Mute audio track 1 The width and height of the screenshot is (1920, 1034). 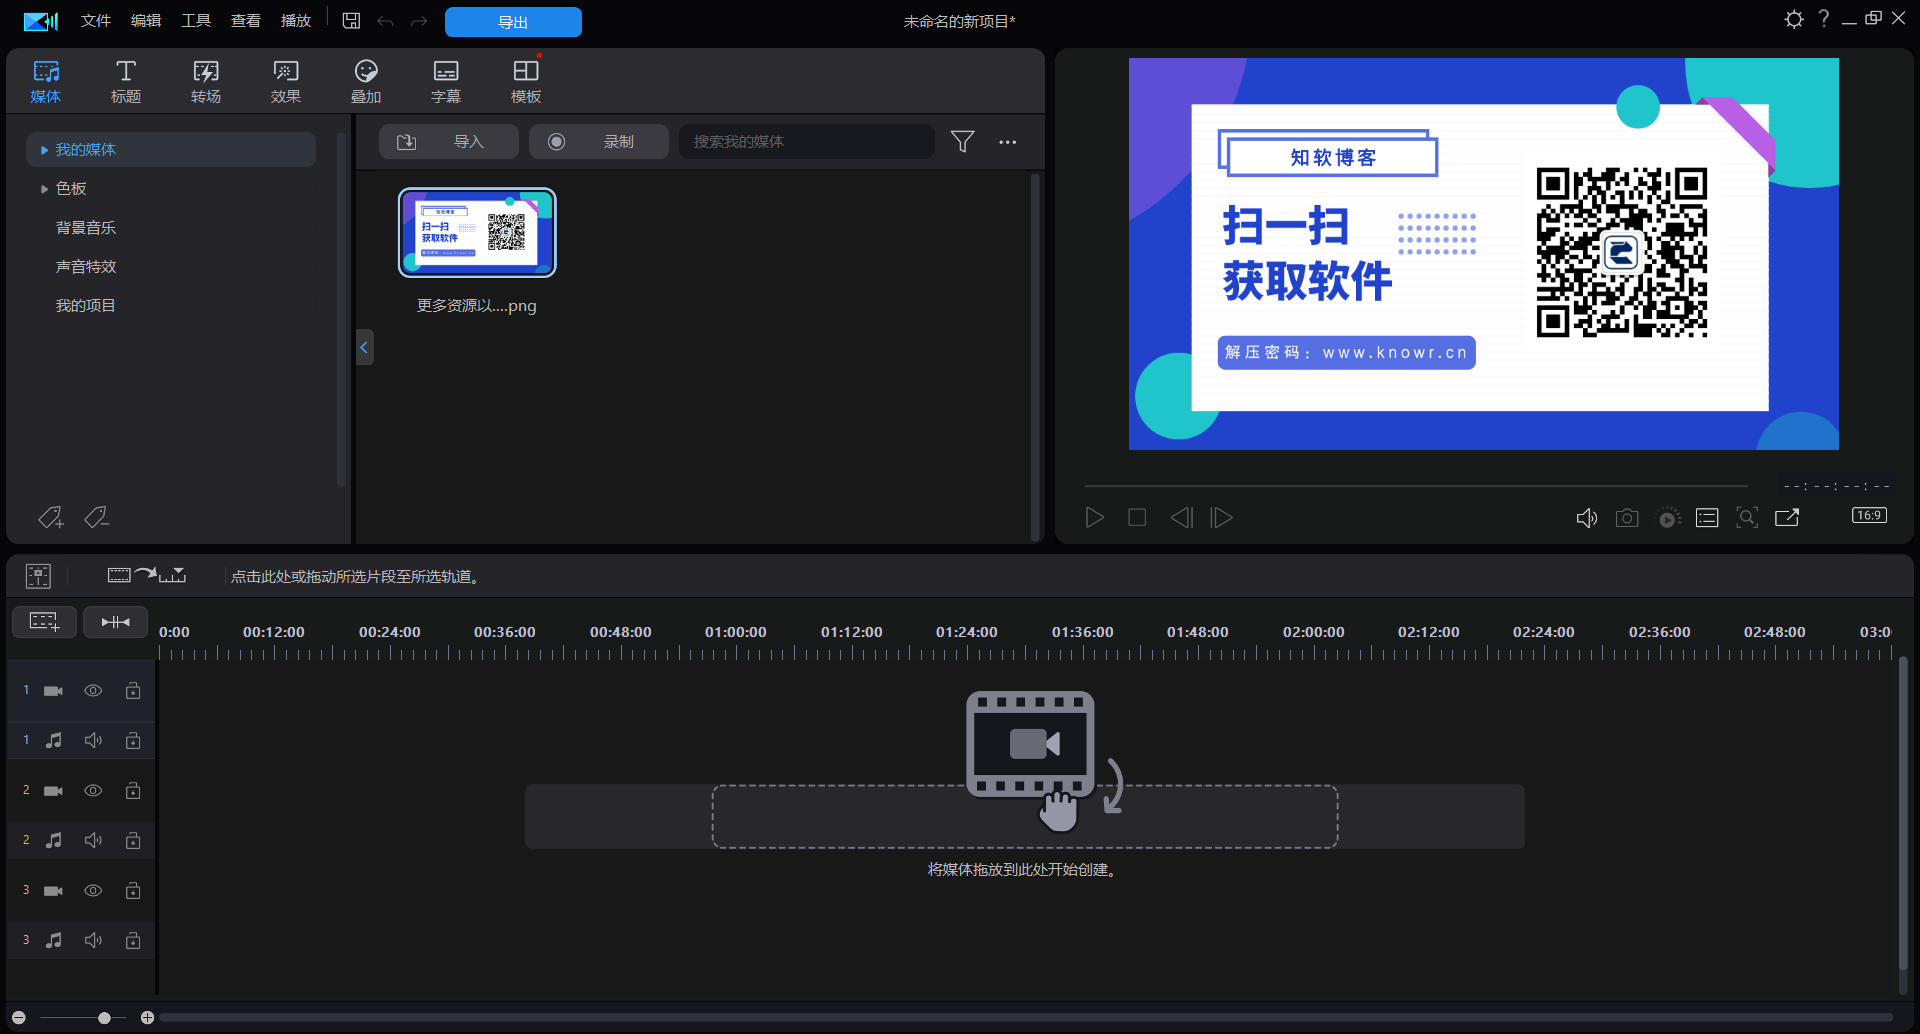pyautogui.click(x=93, y=741)
